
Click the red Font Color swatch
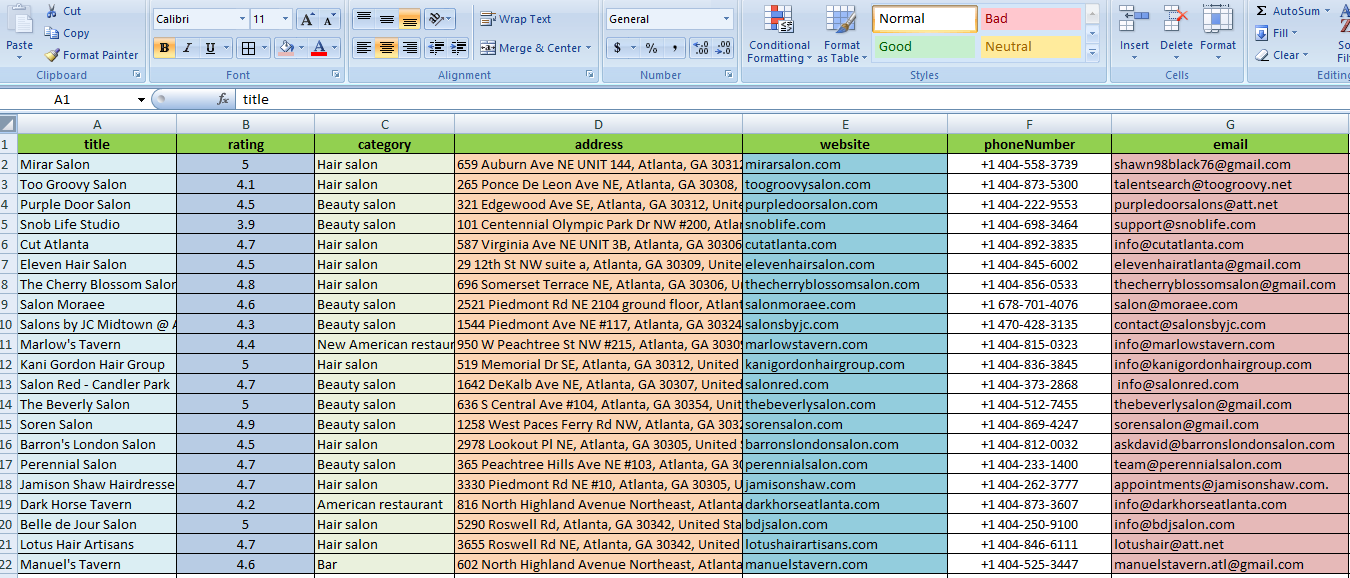[x=318, y=52]
